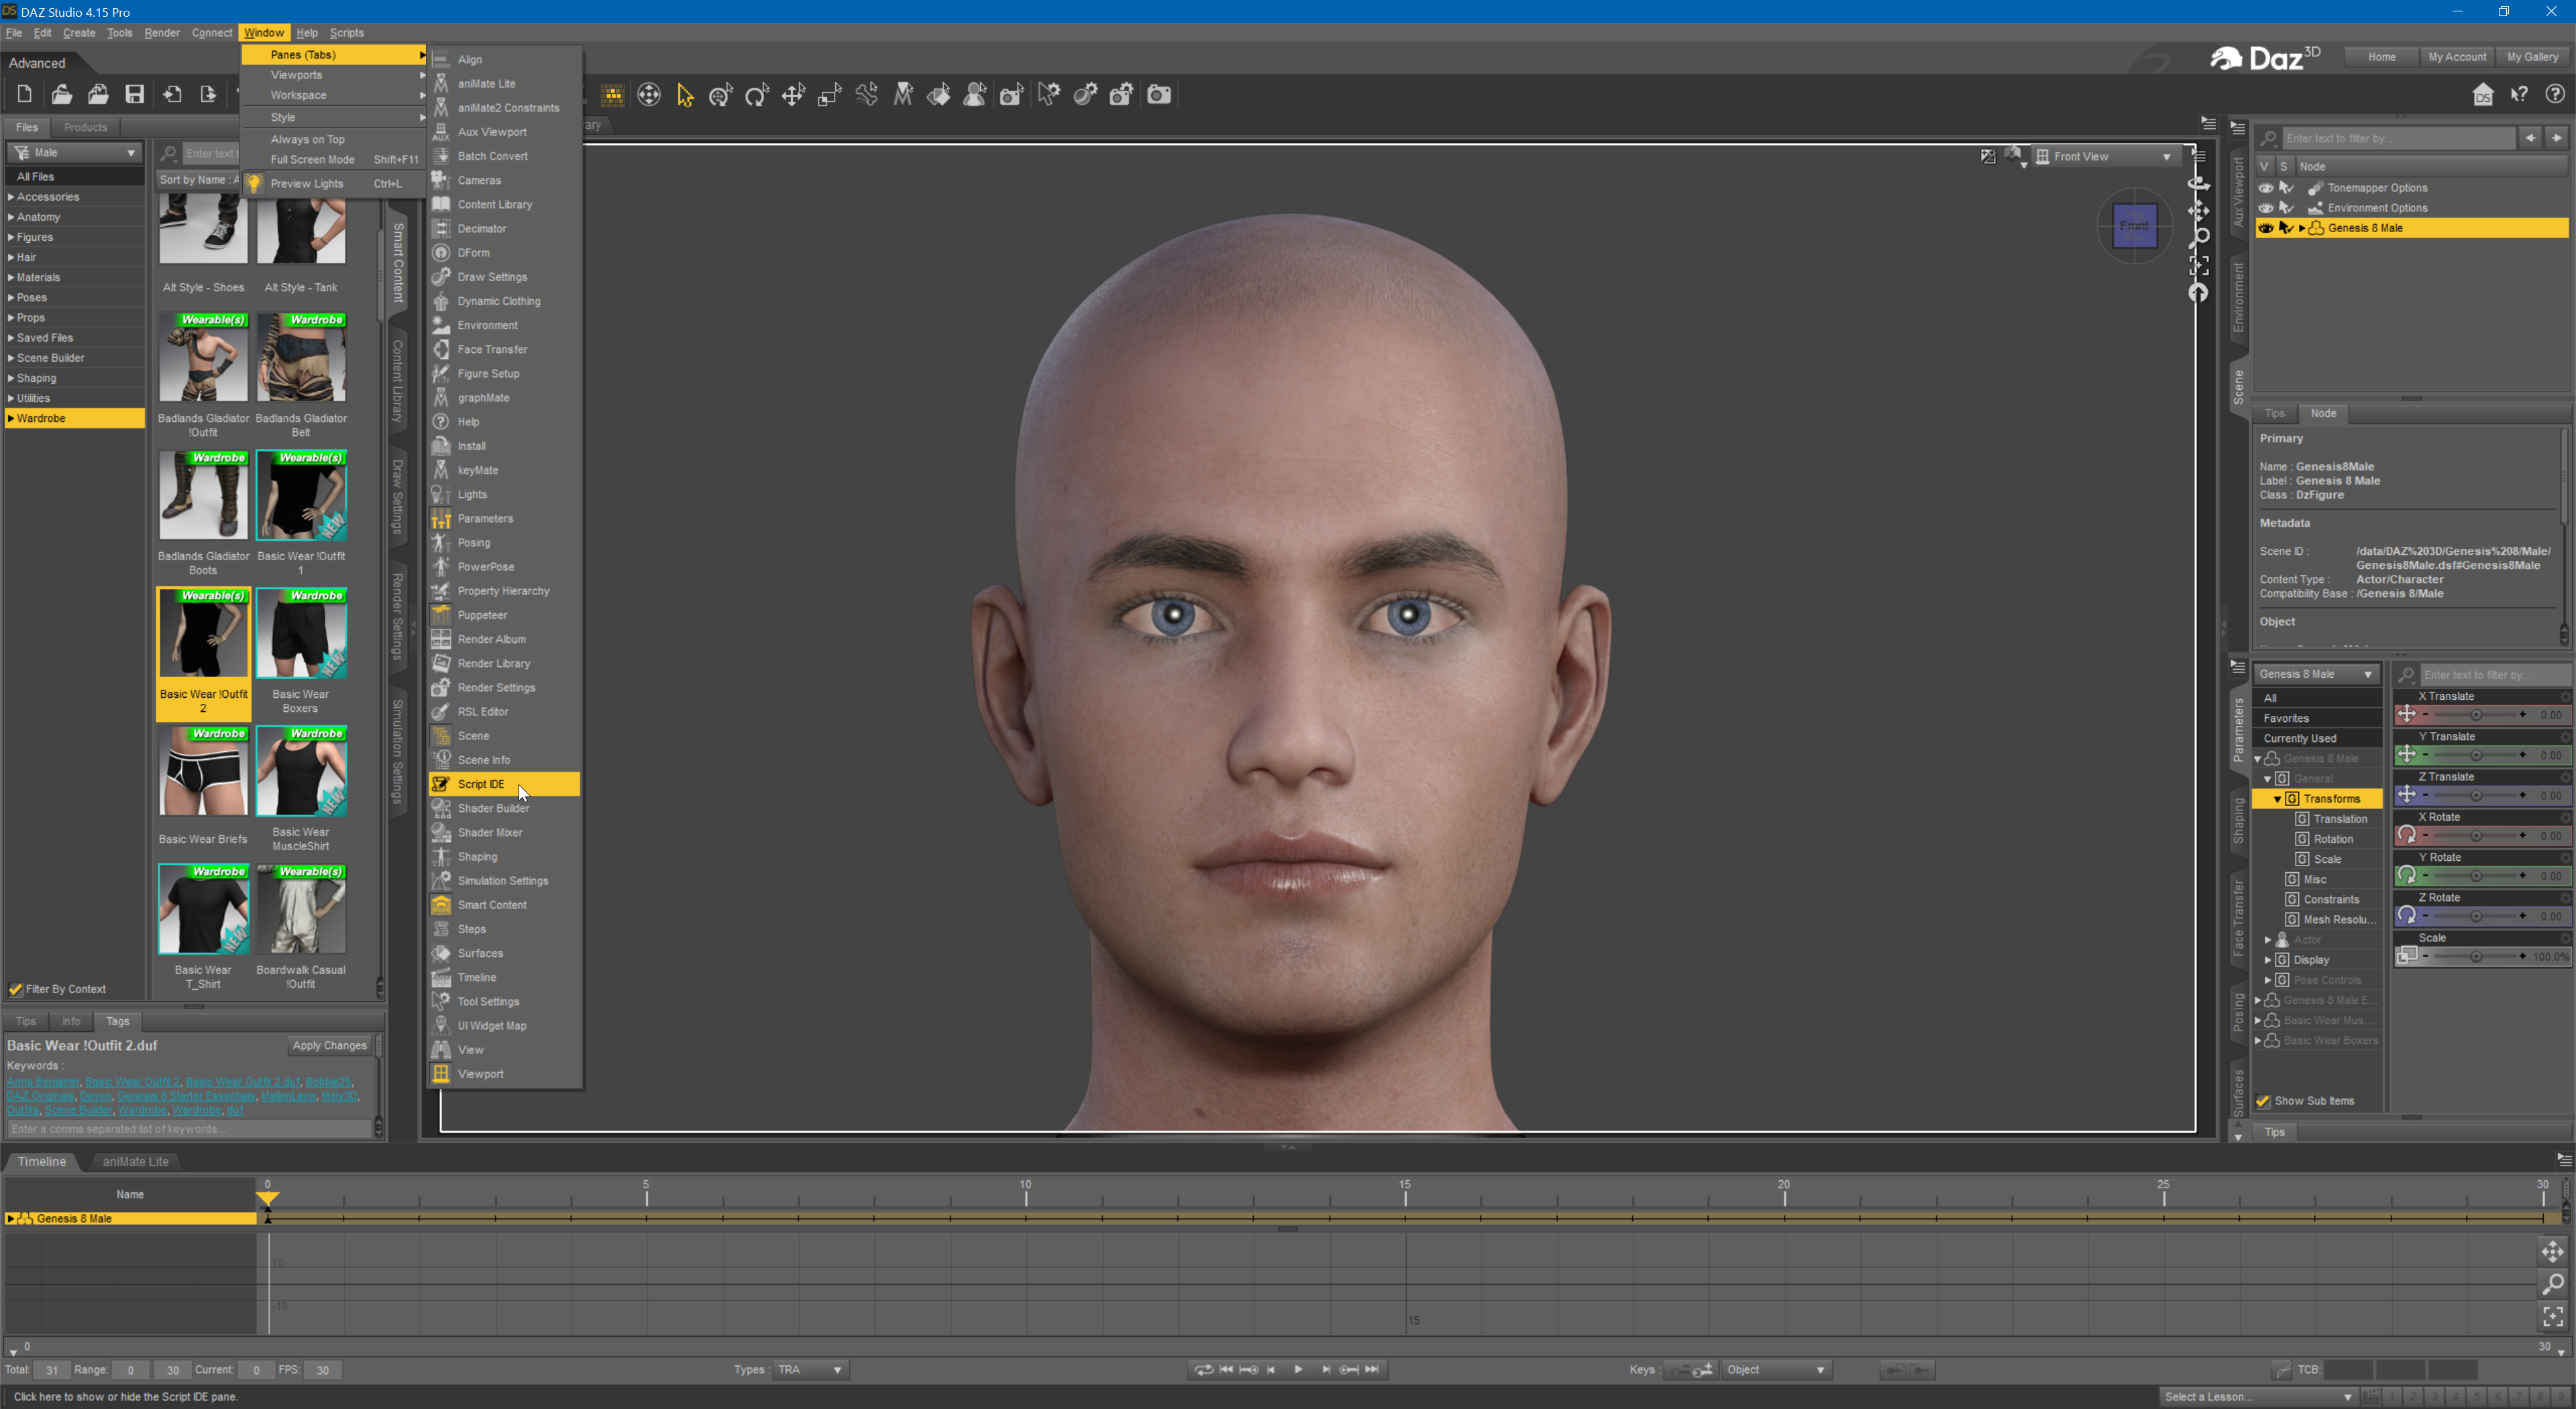Open the Genesis 8 Male parameters dropdown
The height and width of the screenshot is (1409, 2576).
(x=2316, y=674)
